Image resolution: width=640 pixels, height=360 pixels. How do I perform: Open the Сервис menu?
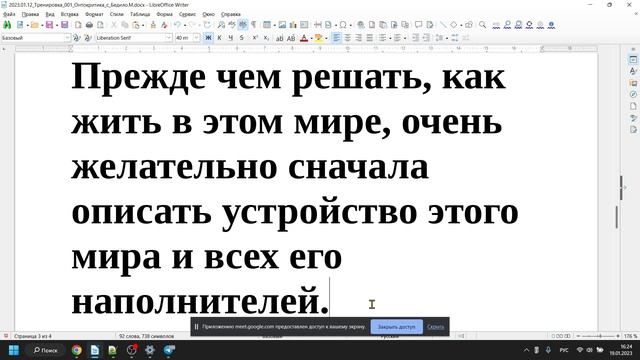187,14
